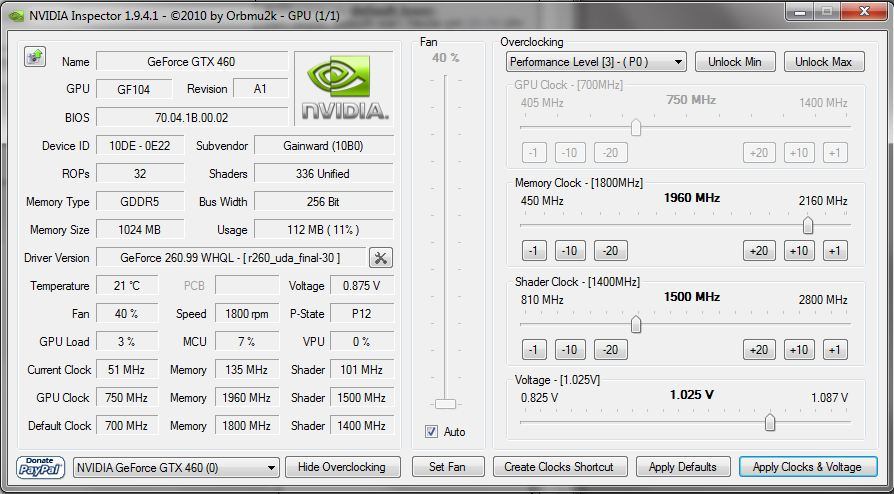Open the GPU selection dropdown at bottom

(176, 468)
